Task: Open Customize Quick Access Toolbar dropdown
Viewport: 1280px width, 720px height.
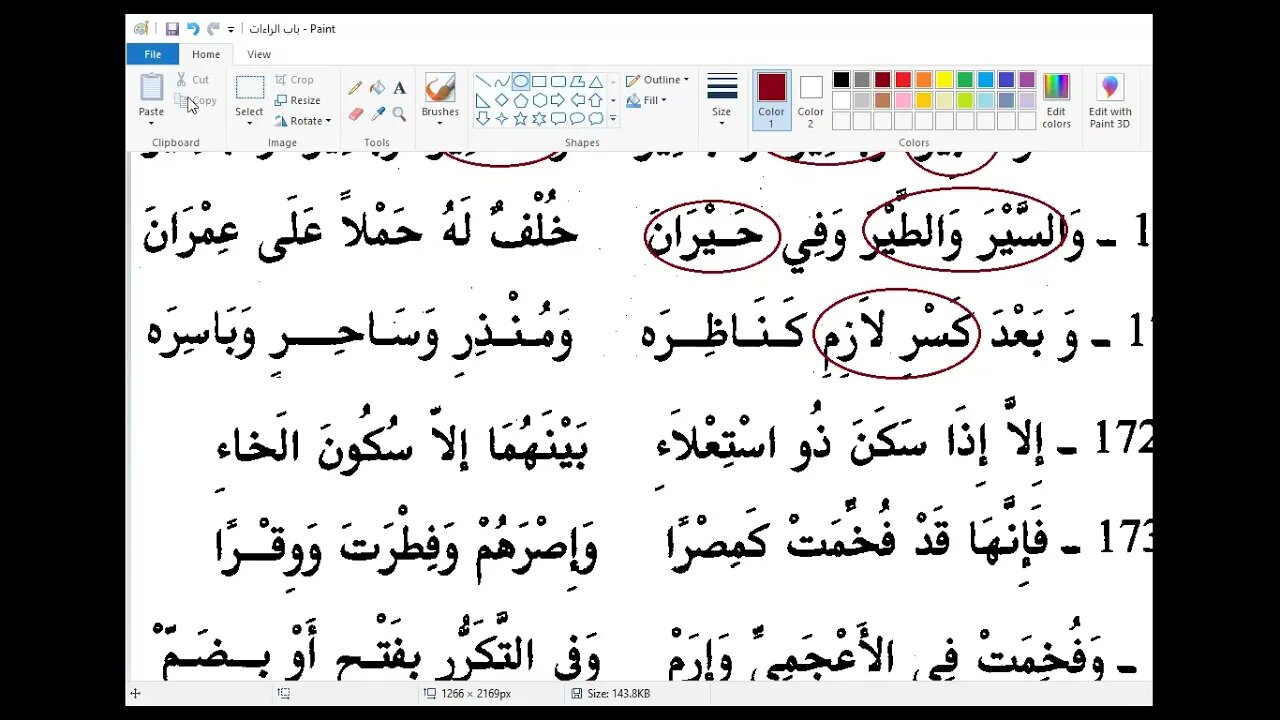Action: pyautogui.click(x=231, y=29)
